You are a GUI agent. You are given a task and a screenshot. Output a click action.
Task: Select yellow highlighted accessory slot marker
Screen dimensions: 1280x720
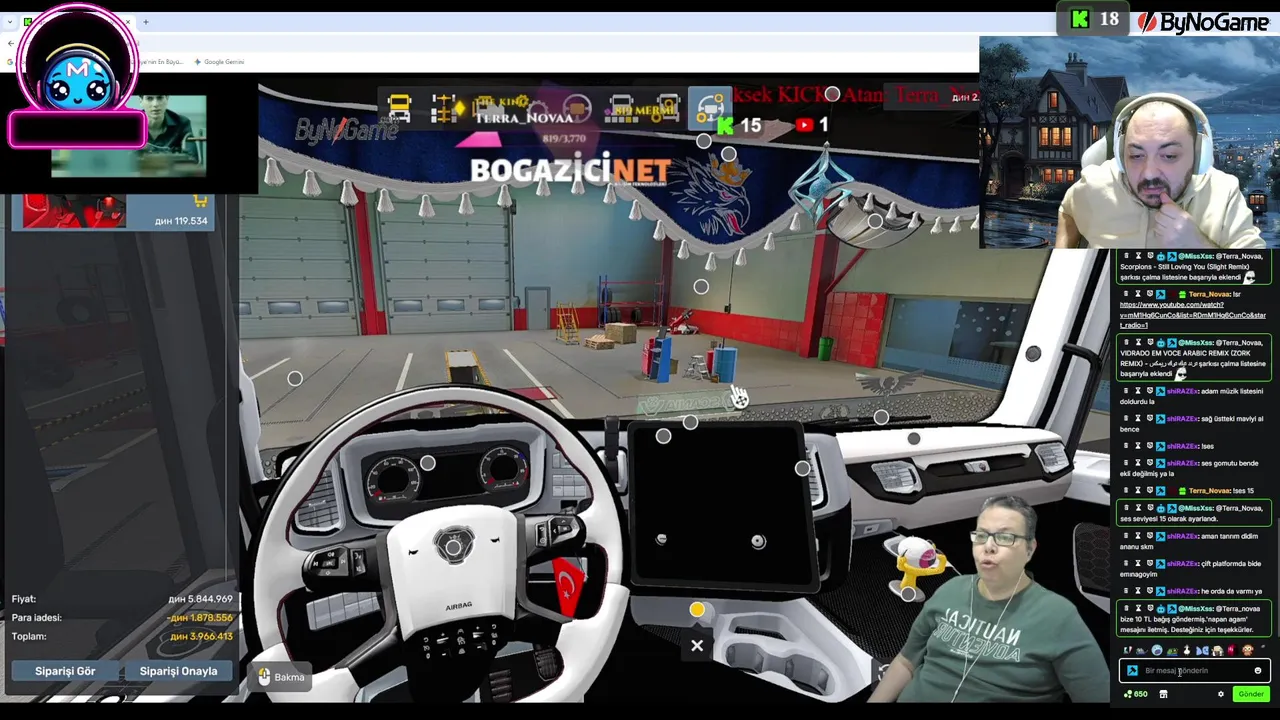tap(697, 609)
